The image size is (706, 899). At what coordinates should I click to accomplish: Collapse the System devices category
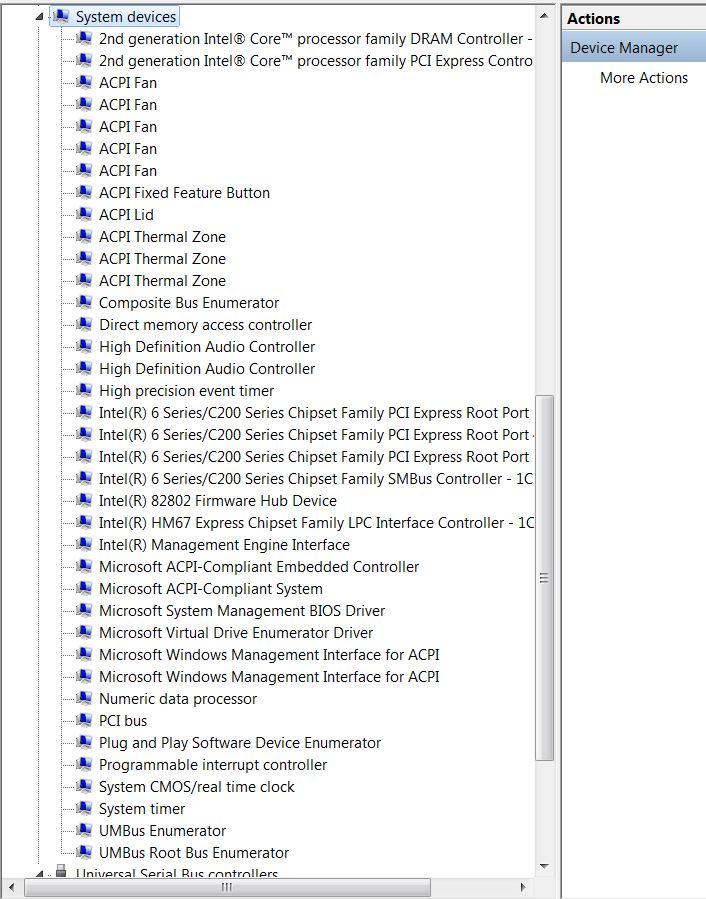pos(39,17)
